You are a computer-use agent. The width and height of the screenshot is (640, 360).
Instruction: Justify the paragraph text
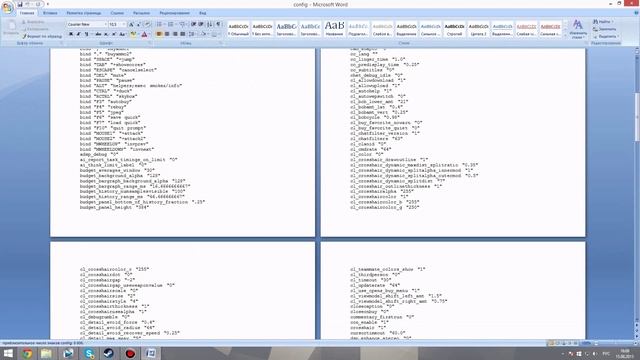pyautogui.click(x=183, y=34)
